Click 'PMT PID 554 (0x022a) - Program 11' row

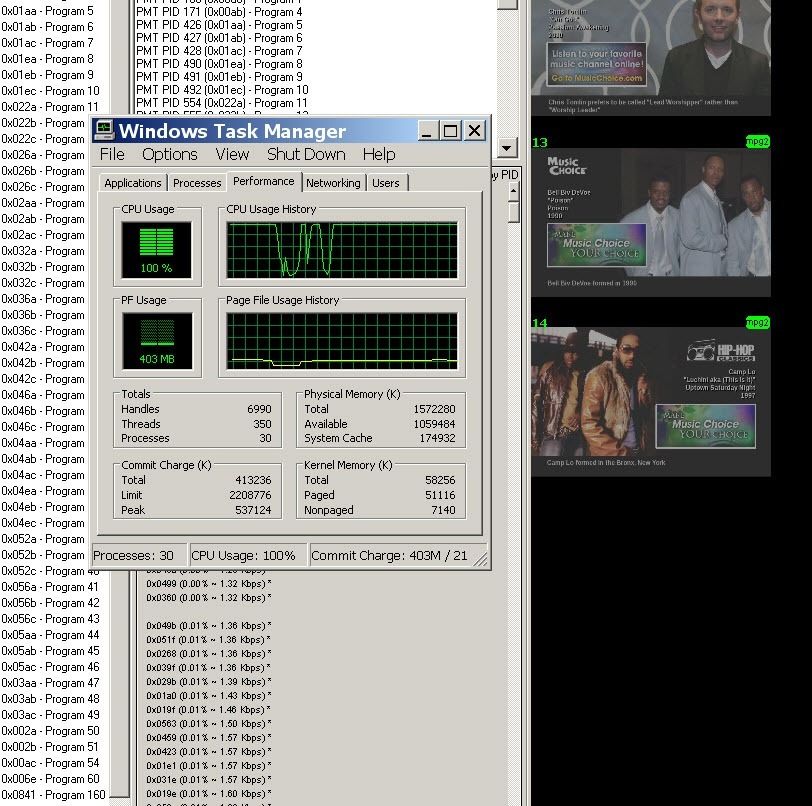click(x=222, y=103)
